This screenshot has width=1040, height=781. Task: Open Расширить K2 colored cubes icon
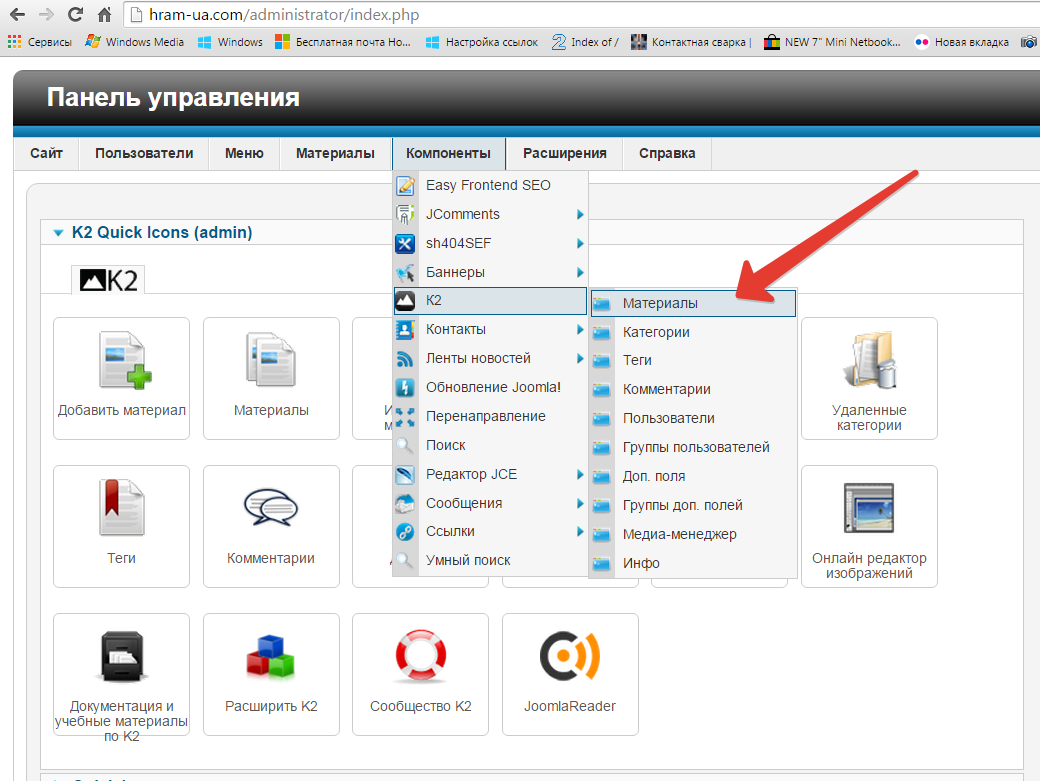(x=271, y=674)
